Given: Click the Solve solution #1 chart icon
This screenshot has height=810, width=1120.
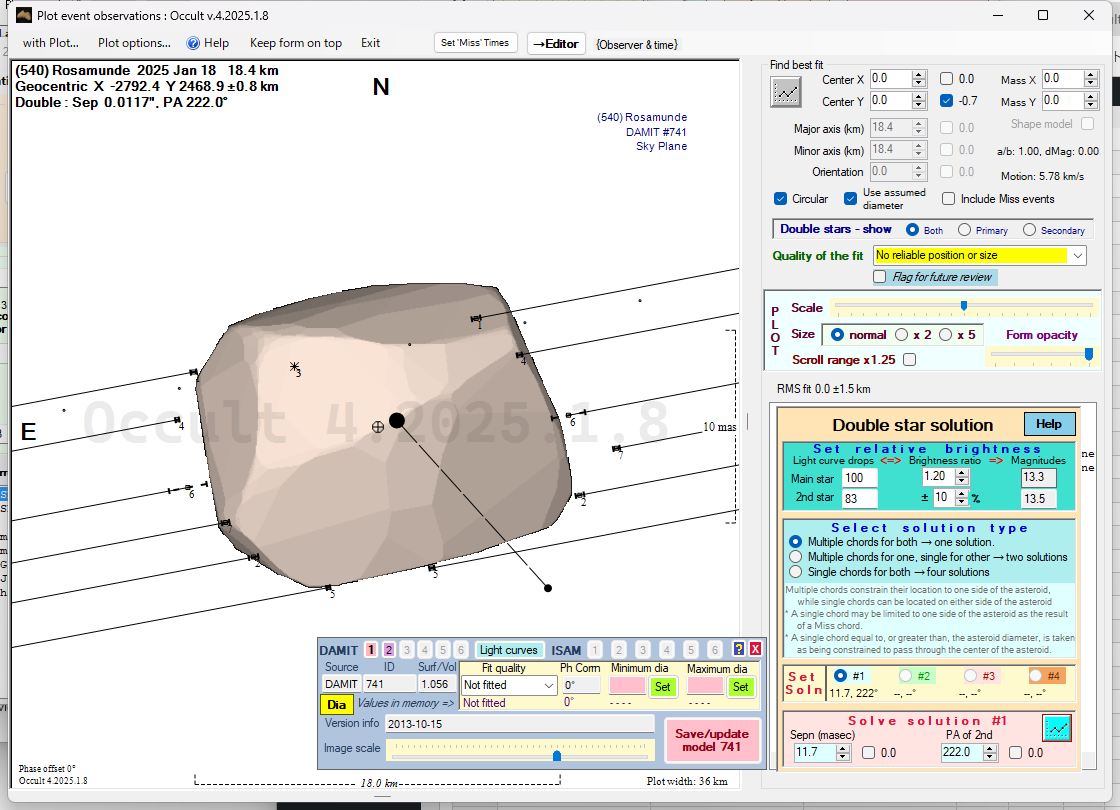Looking at the screenshot, I should [1057, 728].
